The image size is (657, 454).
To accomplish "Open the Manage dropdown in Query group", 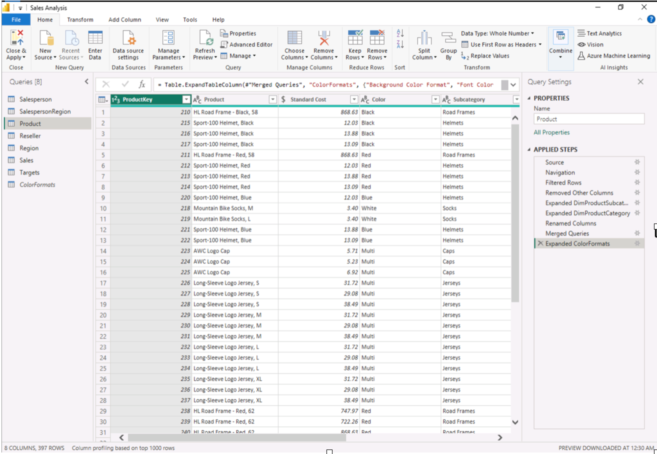I will click(238, 56).
